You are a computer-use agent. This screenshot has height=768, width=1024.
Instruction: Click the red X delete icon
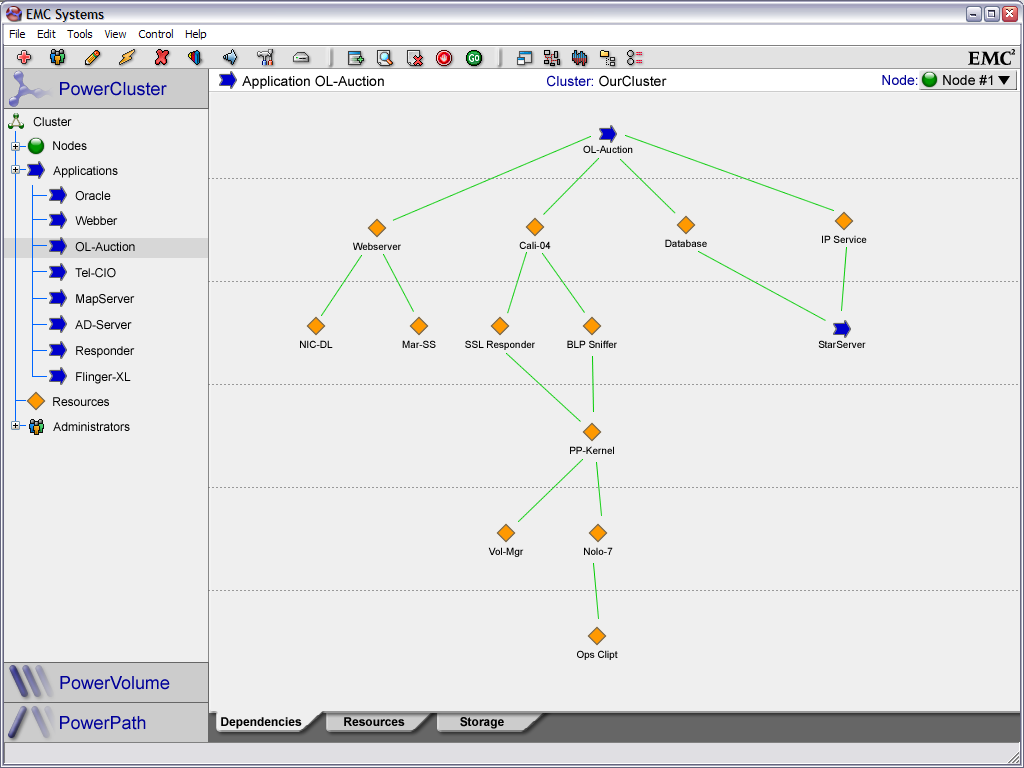[x=162, y=57]
